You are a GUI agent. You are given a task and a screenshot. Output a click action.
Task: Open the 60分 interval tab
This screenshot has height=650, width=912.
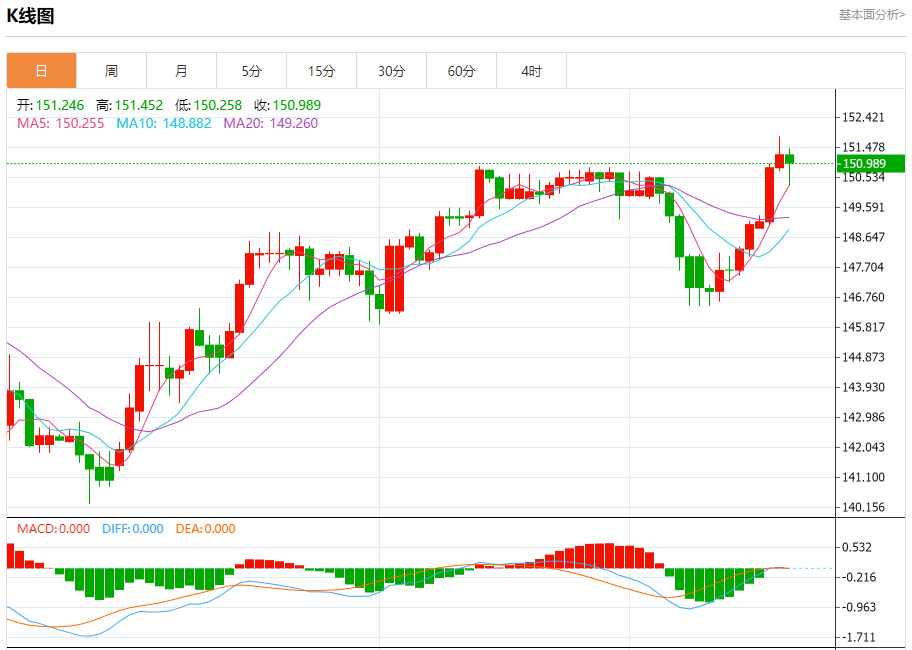tap(461, 71)
